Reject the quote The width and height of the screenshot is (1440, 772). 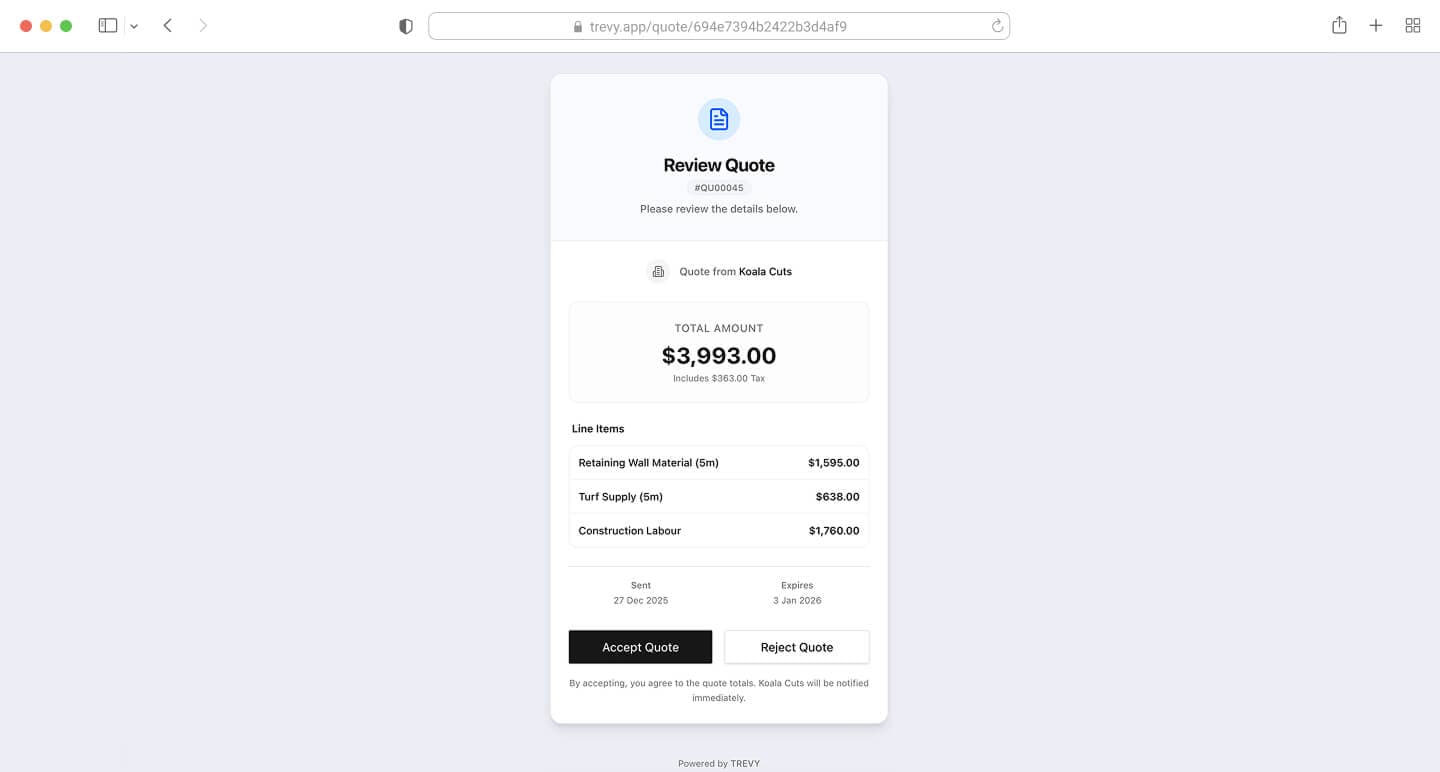point(796,646)
